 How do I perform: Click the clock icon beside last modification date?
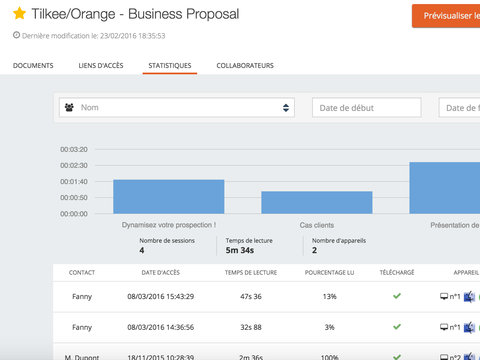(x=16, y=35)
